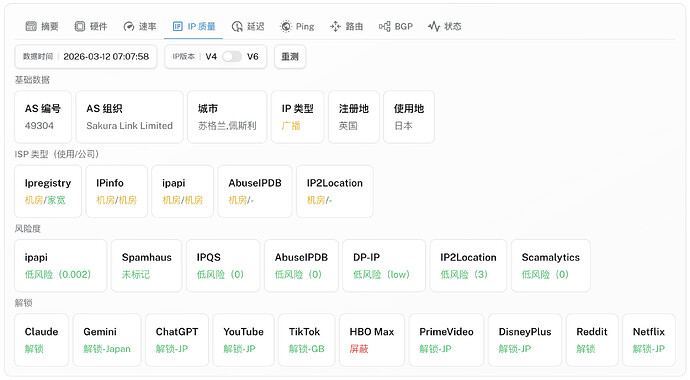
Task: Click the 速率 speed gauge icon
Action: tap(128, 26)
